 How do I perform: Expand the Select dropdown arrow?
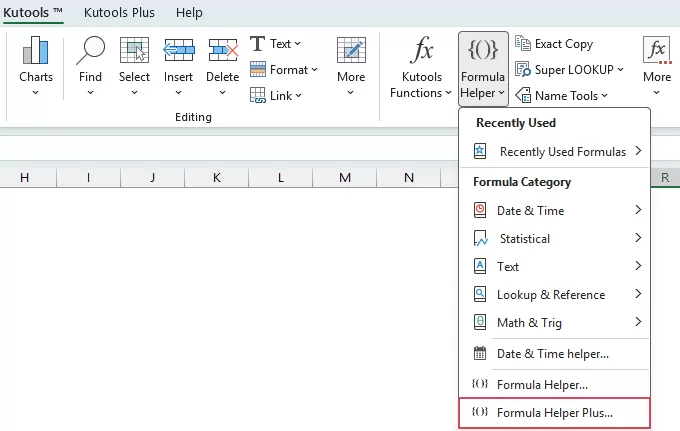coord(134,92)
